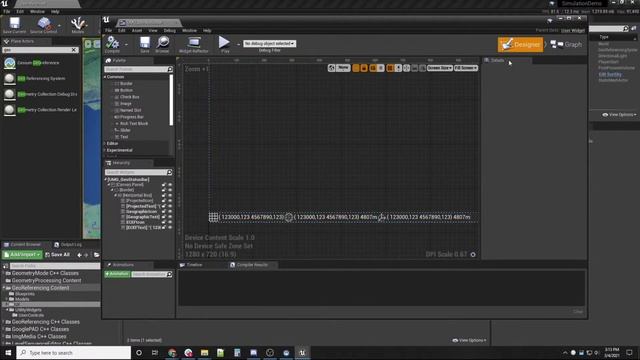Open the debug object selection dropdown
This screenshot has height=360, width=640.
(x=269, y=43)
